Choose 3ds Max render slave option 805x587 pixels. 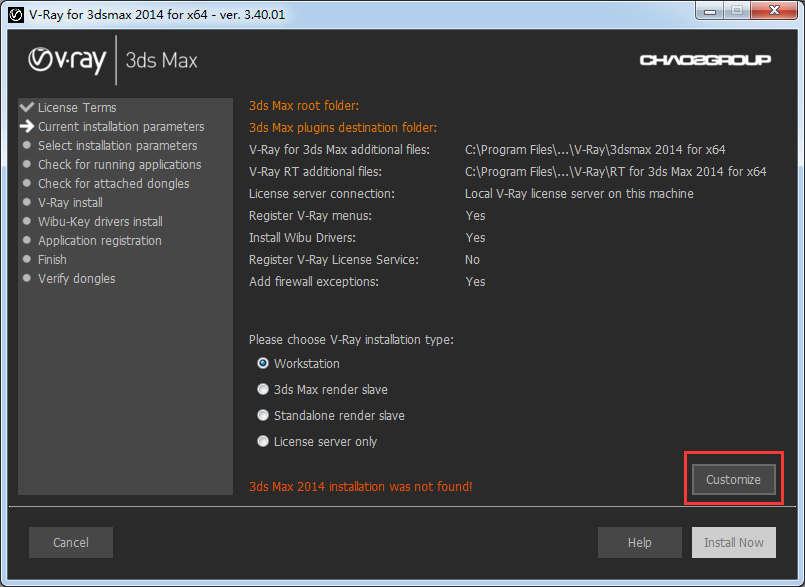click(264, 390)
